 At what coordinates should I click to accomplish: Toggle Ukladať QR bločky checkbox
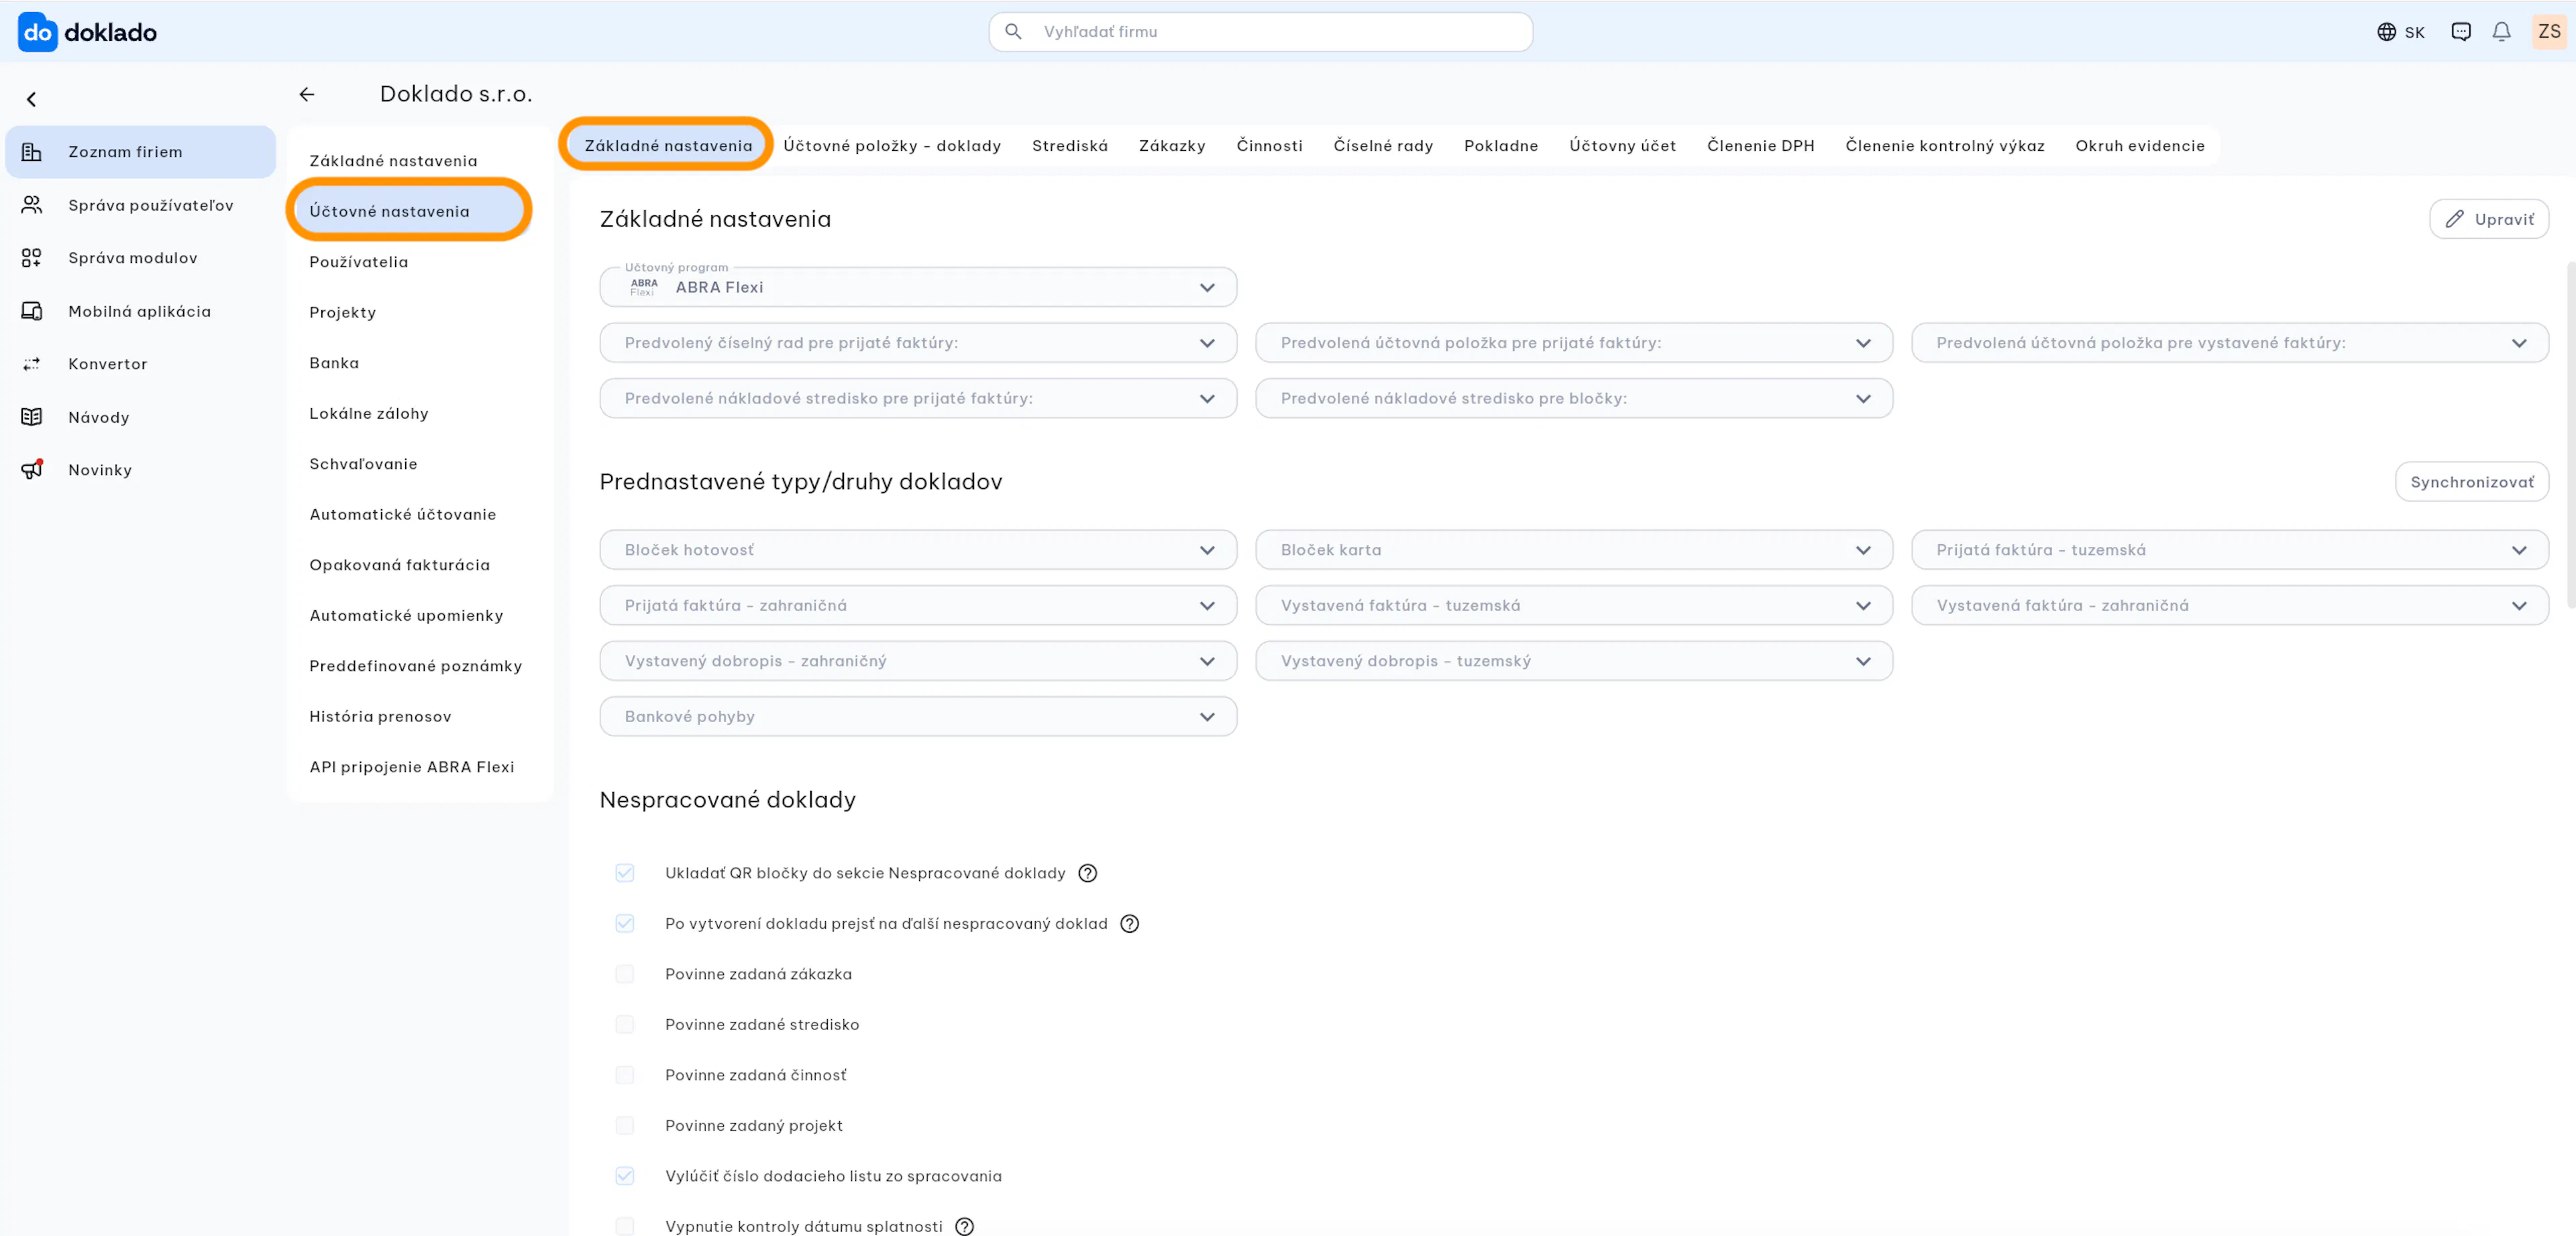625,873
